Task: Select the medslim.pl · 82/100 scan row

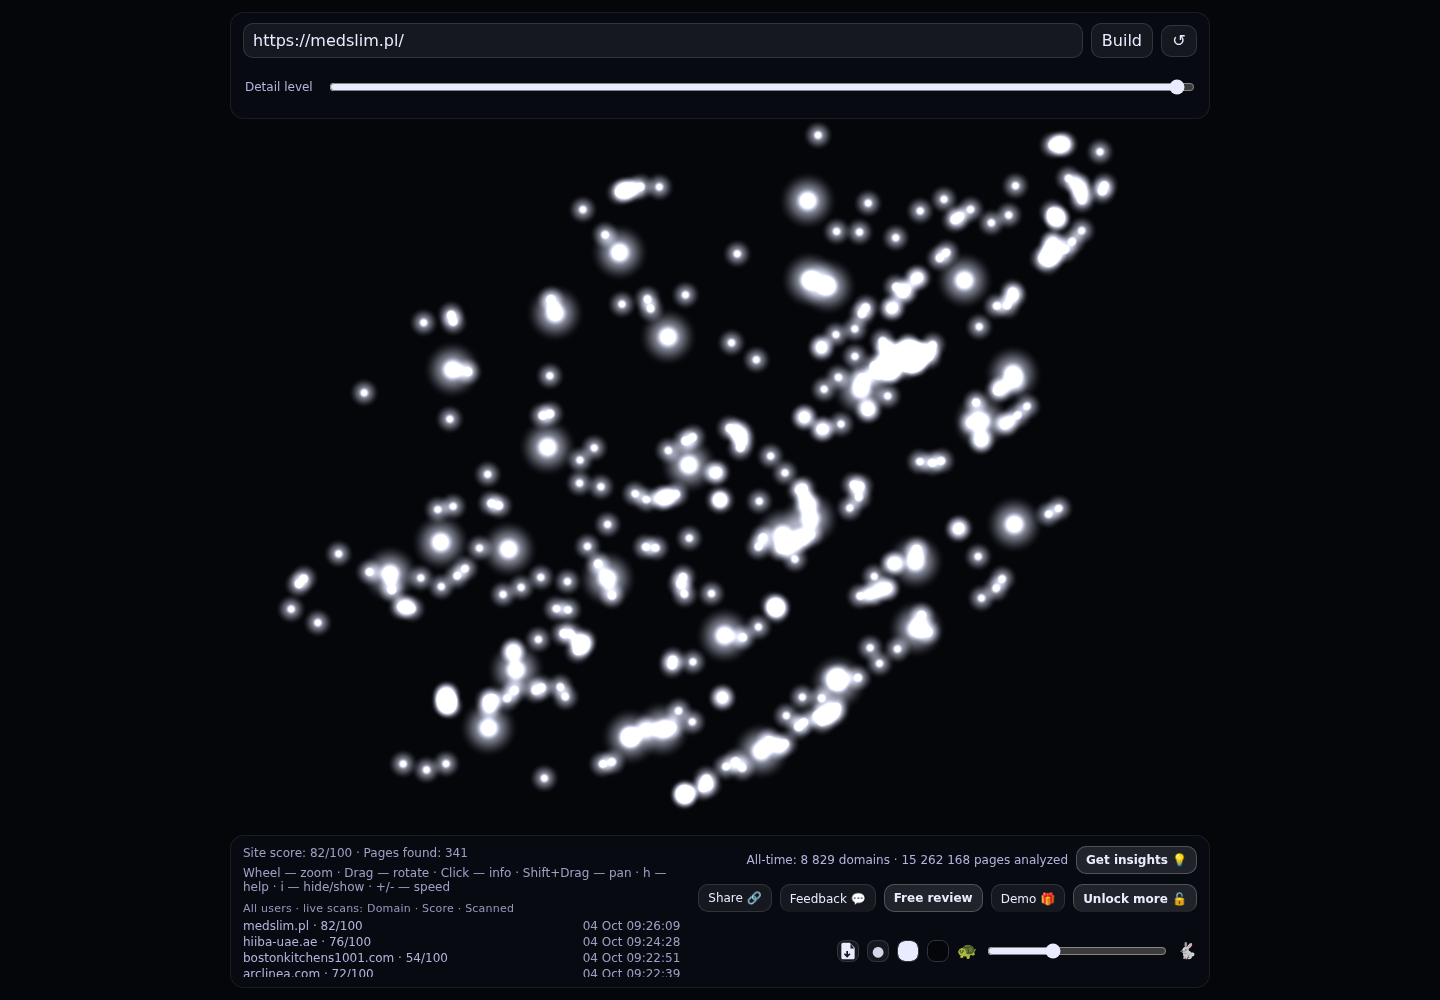Action: [x=461, y=926]
